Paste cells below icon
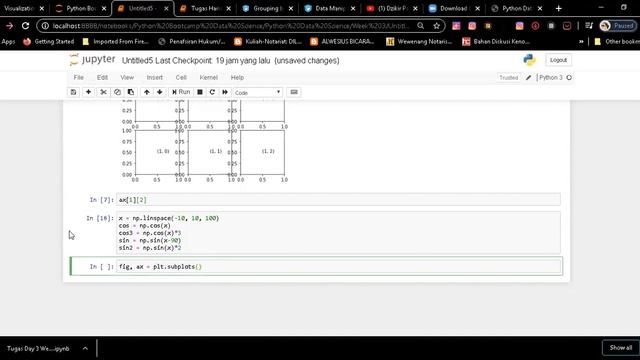The height and width of the screenshot is (360, 640). click(x=131, y=92)
